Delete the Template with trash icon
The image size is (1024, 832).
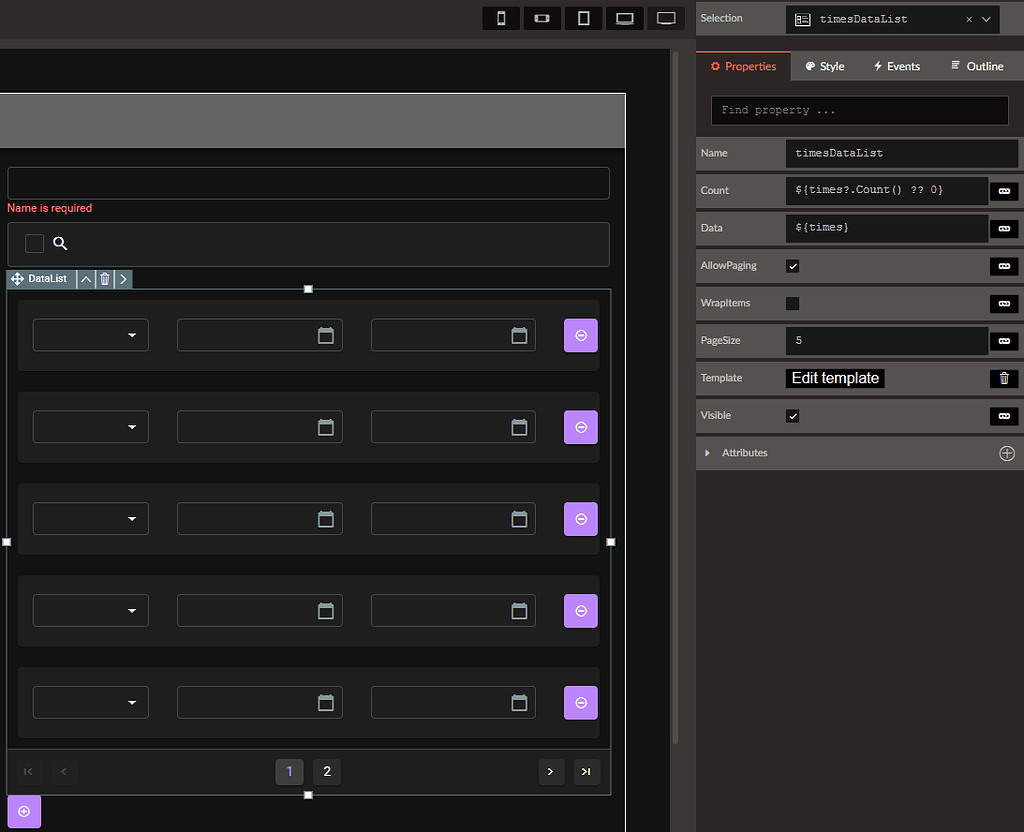tap(1004, 378)
